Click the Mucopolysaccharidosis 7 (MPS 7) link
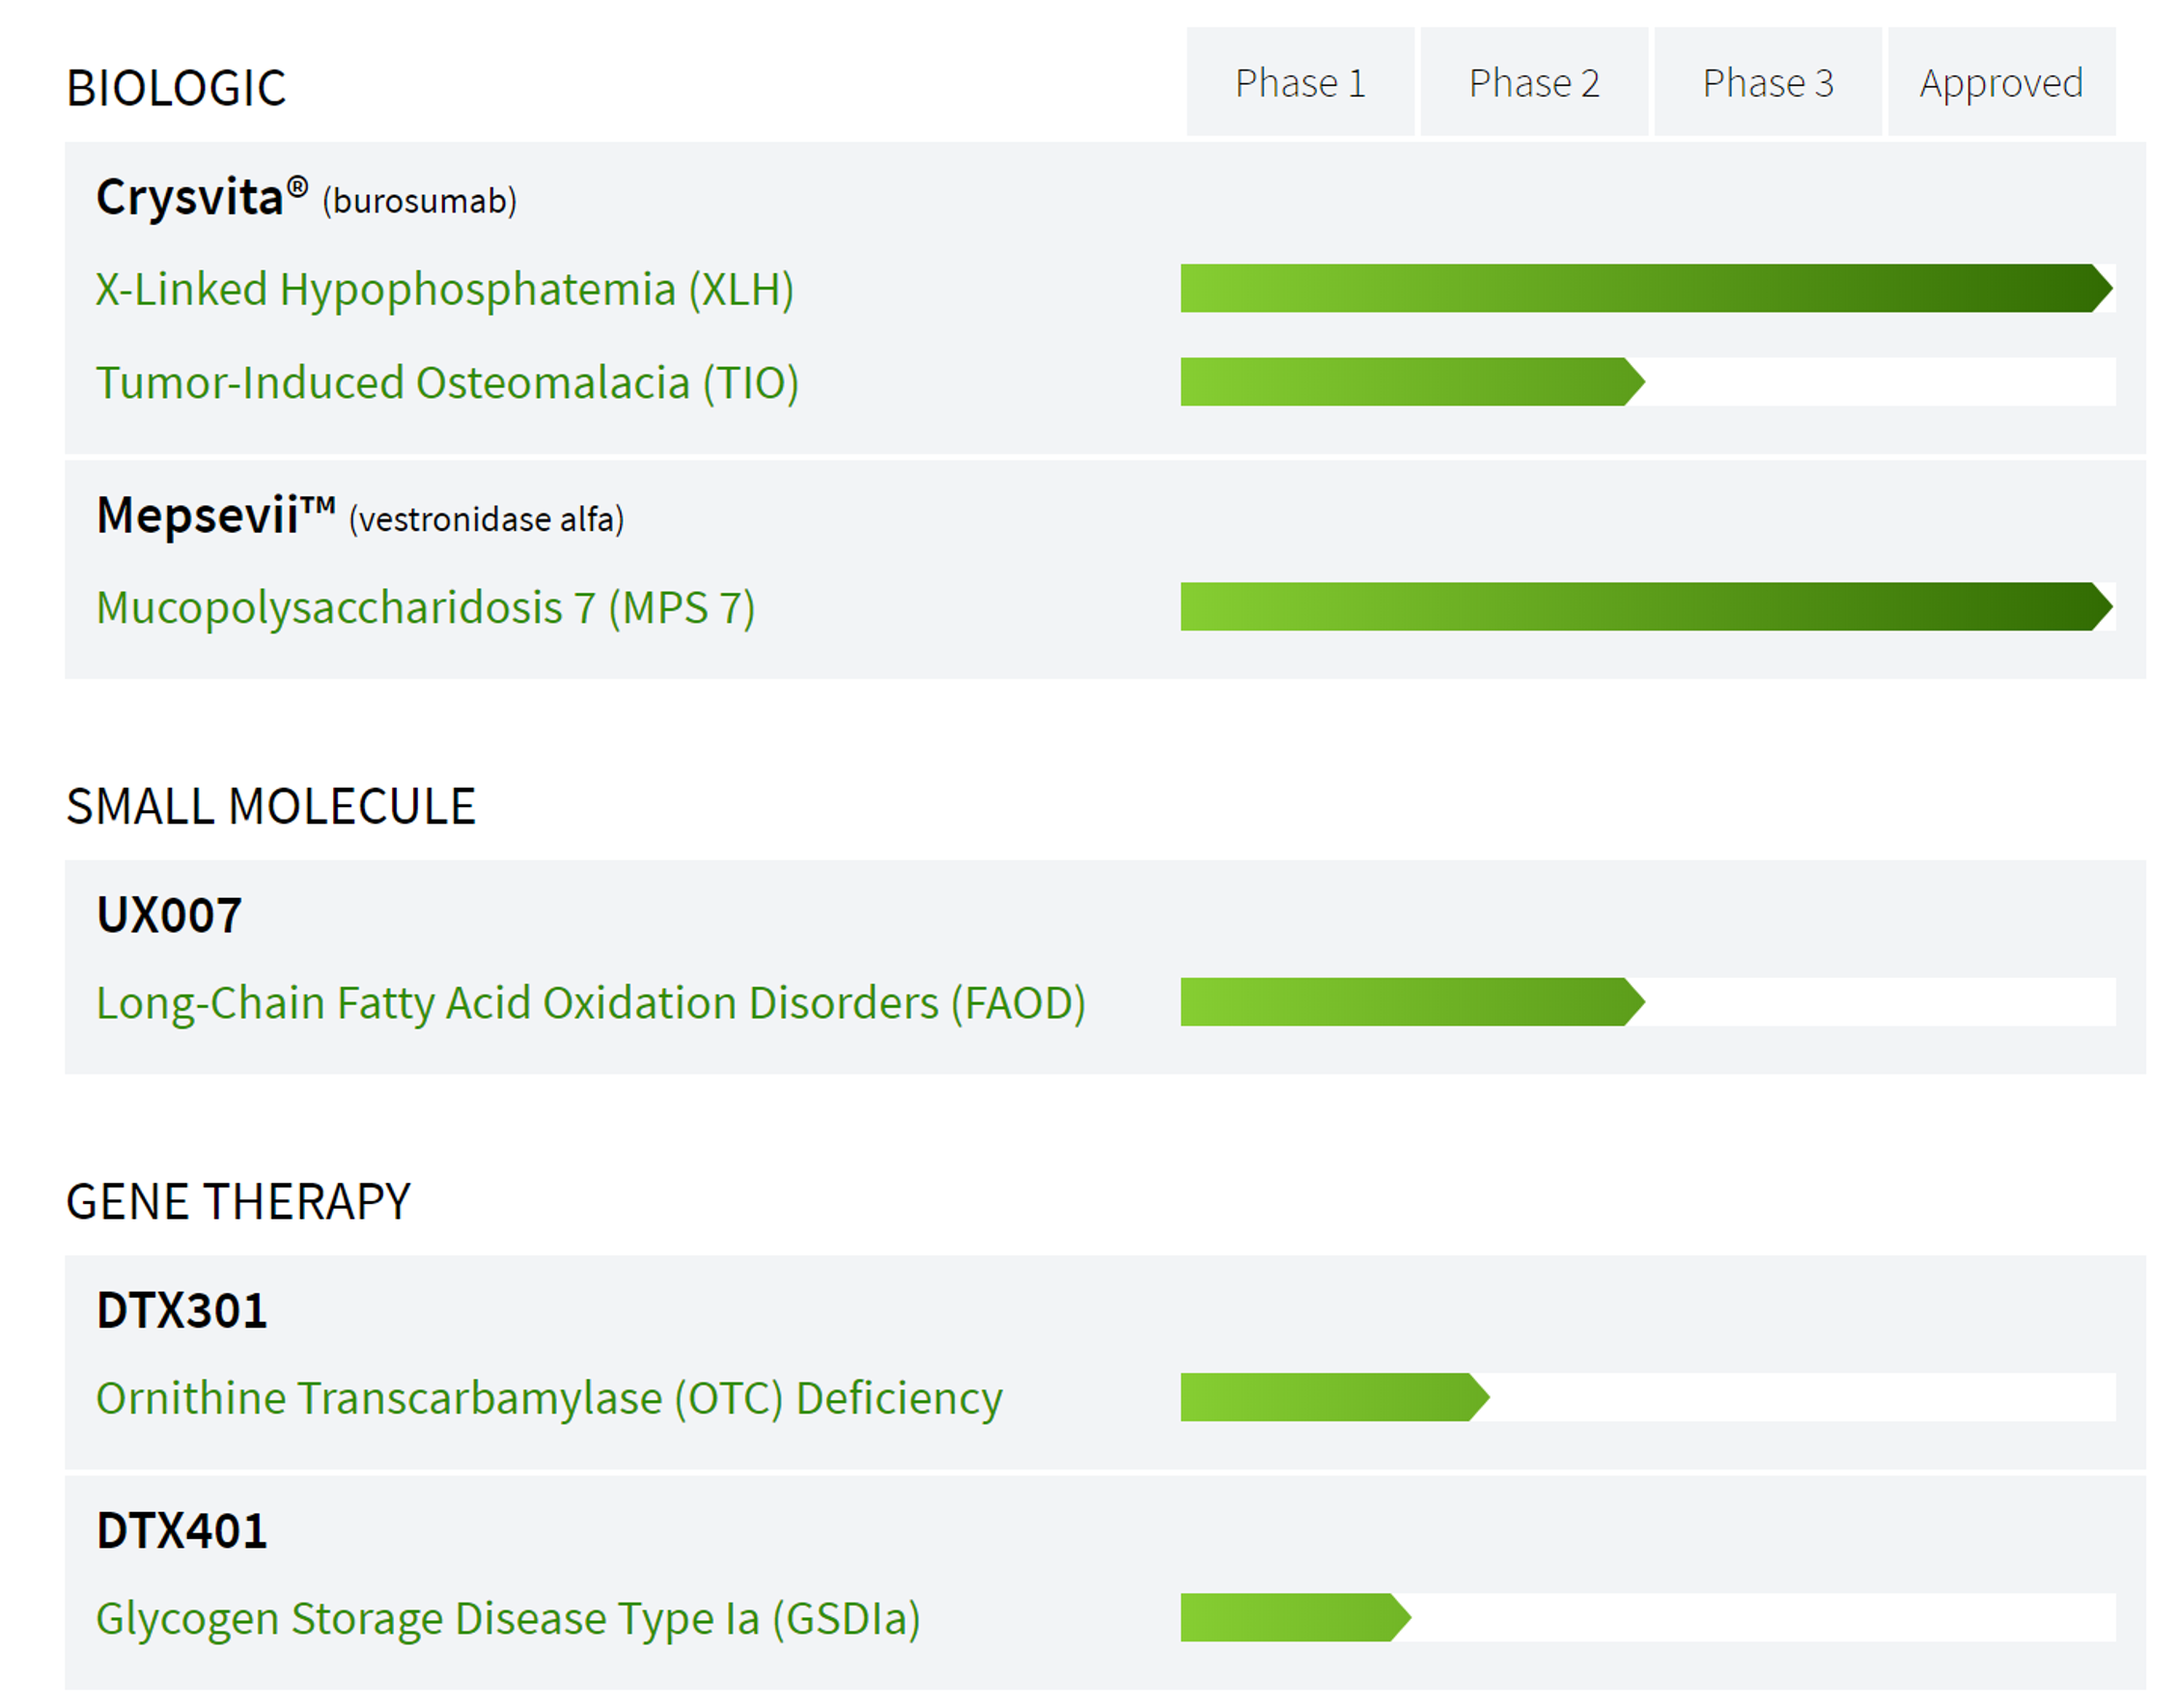Image resolution: width=2178 pixels, height=1708 pixels. [x=425, y=608]
